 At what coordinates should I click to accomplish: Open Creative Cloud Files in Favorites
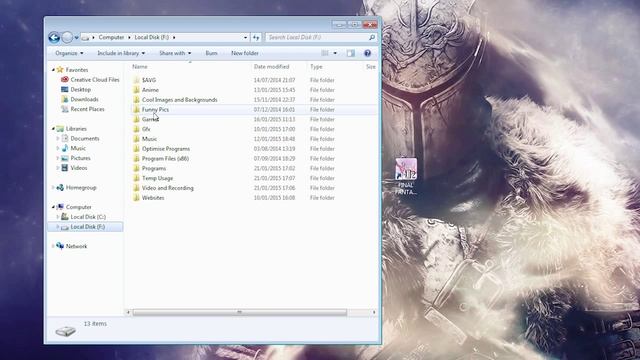click(x=95, y=80)
